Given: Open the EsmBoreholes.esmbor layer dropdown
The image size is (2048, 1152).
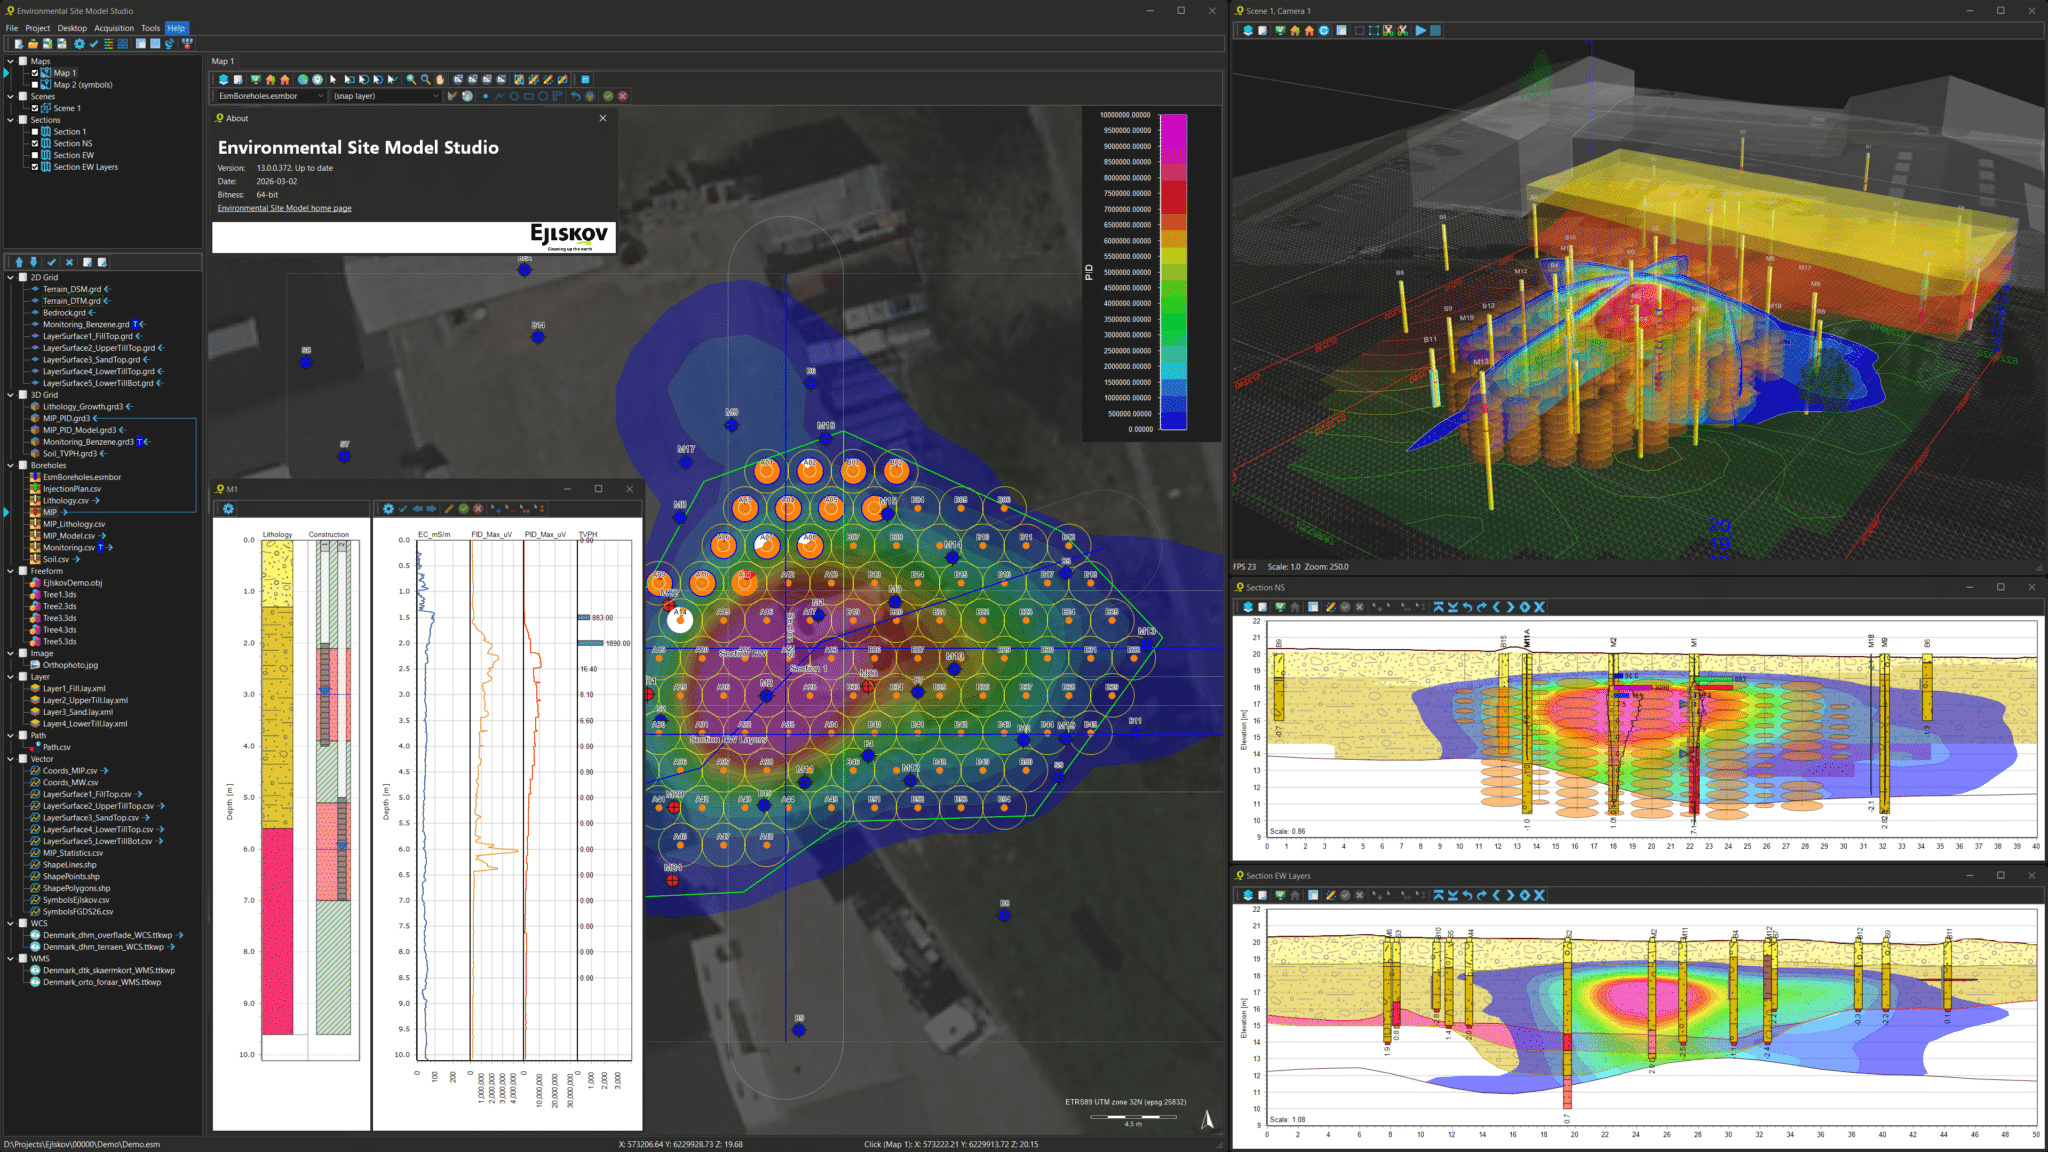Looking at the screenshot, I should [x=321, y=96].
